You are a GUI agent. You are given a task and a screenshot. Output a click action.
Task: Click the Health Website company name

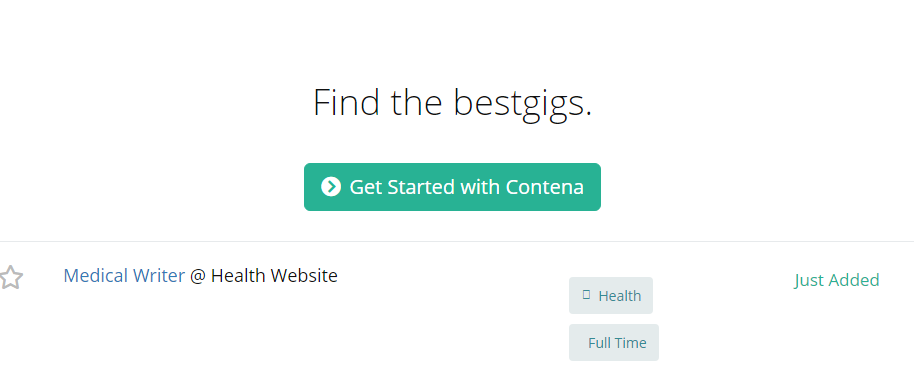[274, 275]
